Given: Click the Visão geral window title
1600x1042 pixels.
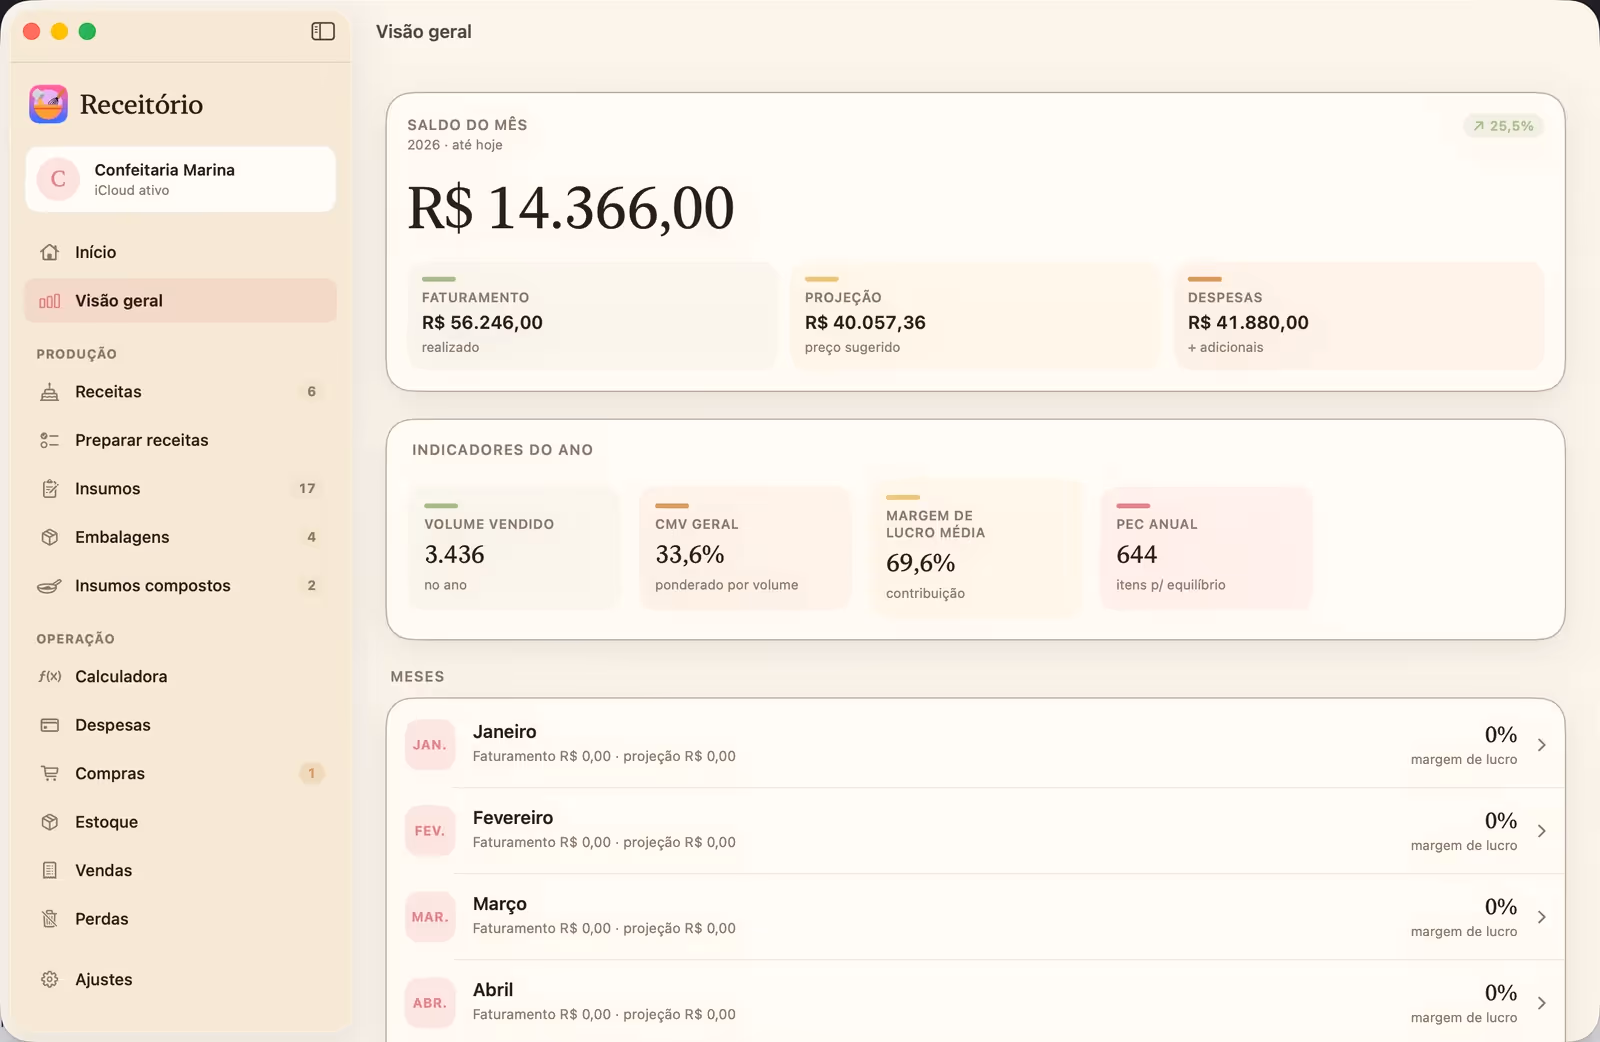Looking at the screenshot, I should [x=424, y=32].
